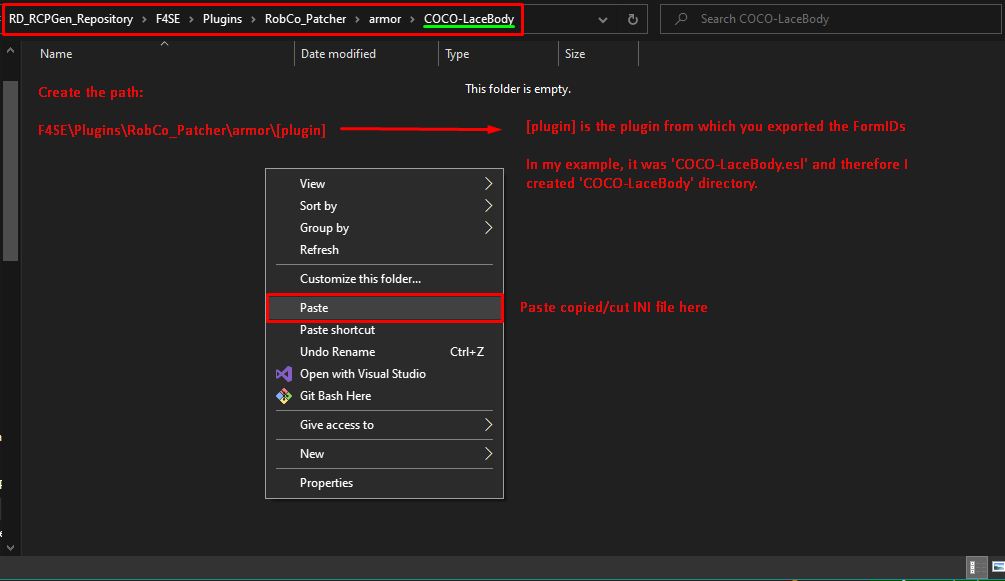Choose Refresh from the context menu
This screenshot has height=581, width=1005.
tap(385, 249)
